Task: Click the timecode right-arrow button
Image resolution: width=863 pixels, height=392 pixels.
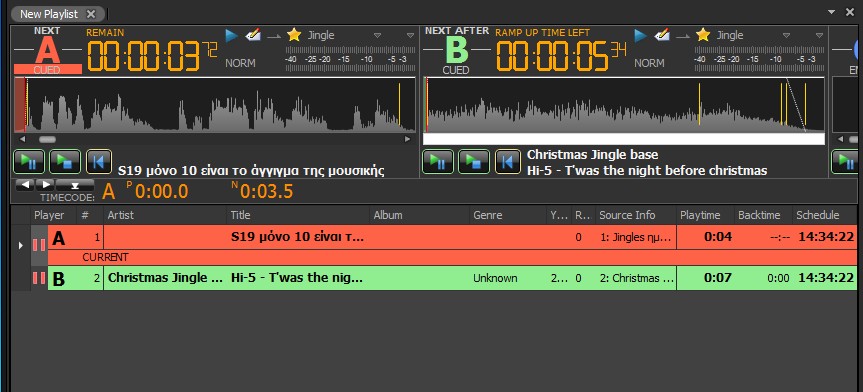Action: coord(46,184)
